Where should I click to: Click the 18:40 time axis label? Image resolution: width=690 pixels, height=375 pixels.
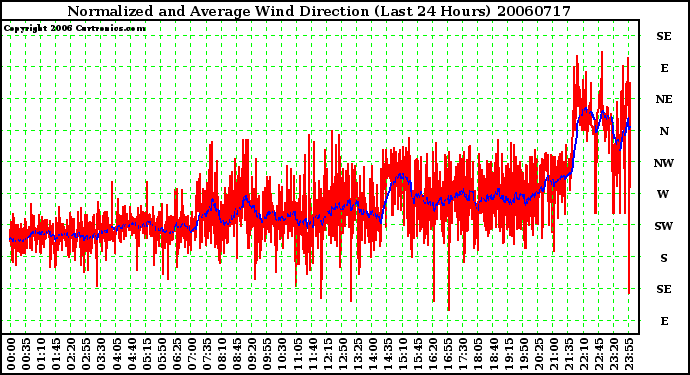tap(493, 354)
